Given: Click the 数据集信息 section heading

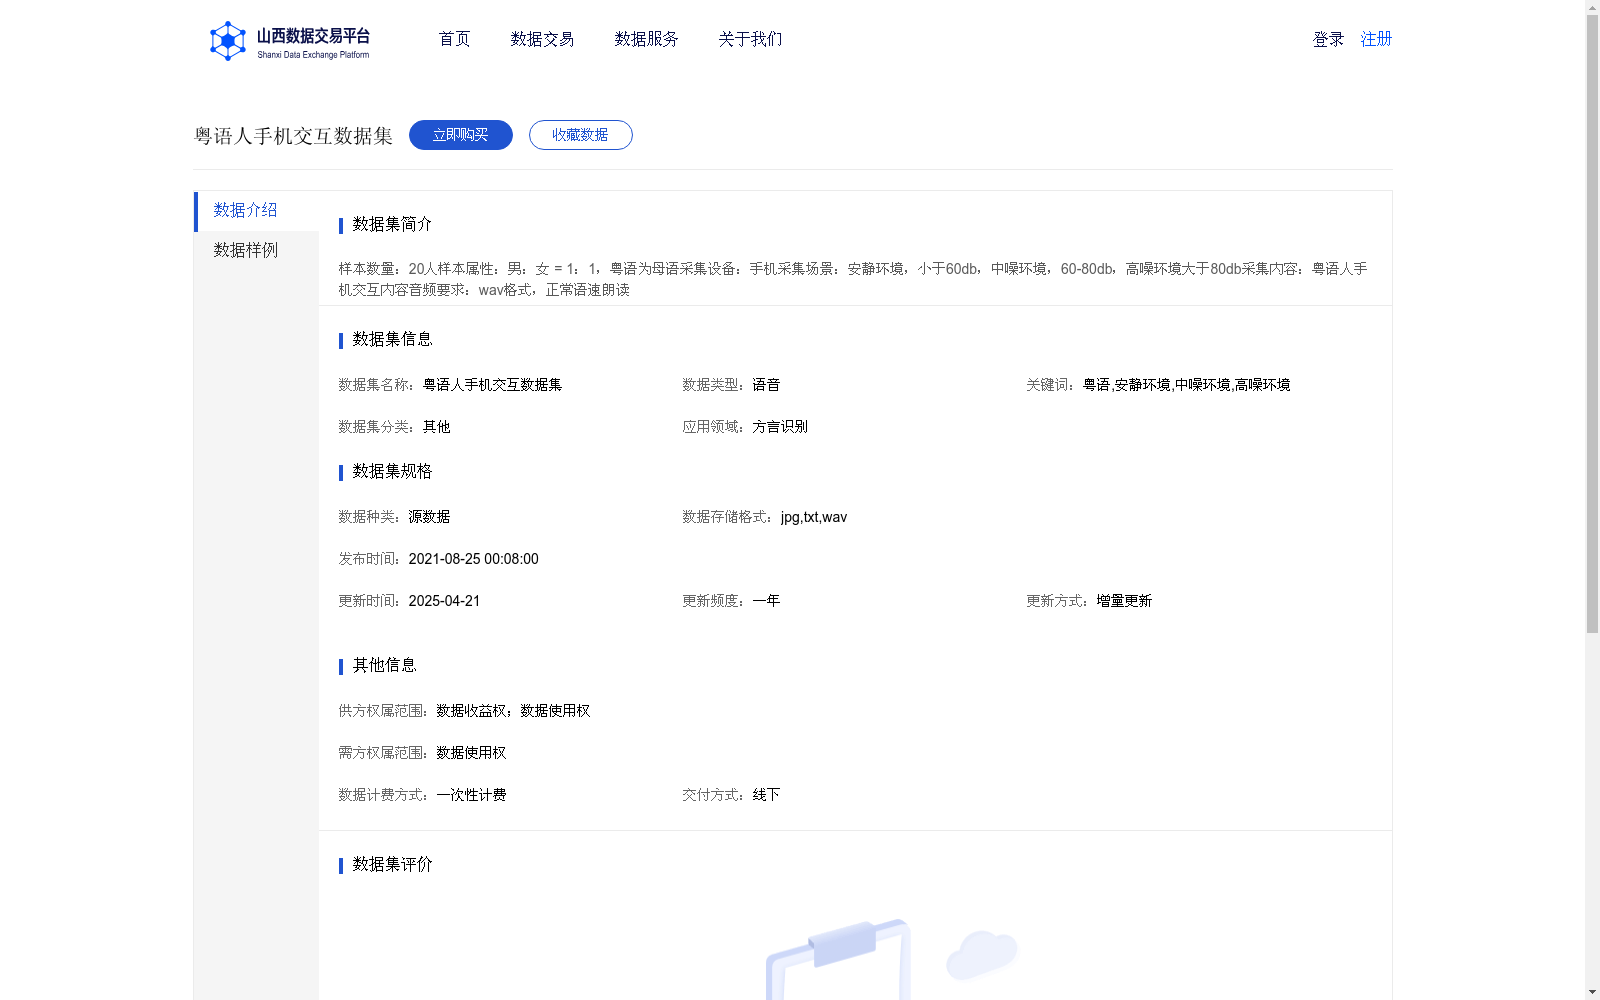Looking at the screenshot, I should 392,339.
